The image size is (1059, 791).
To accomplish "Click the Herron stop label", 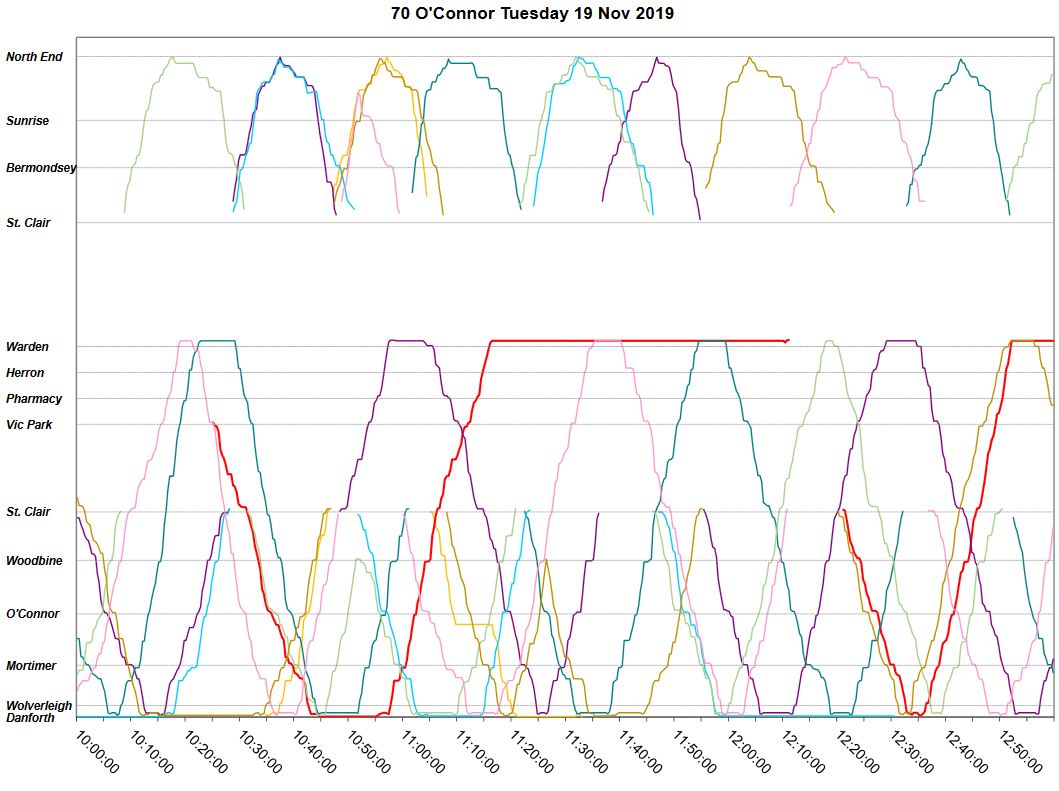I will (x=25, y=373).
